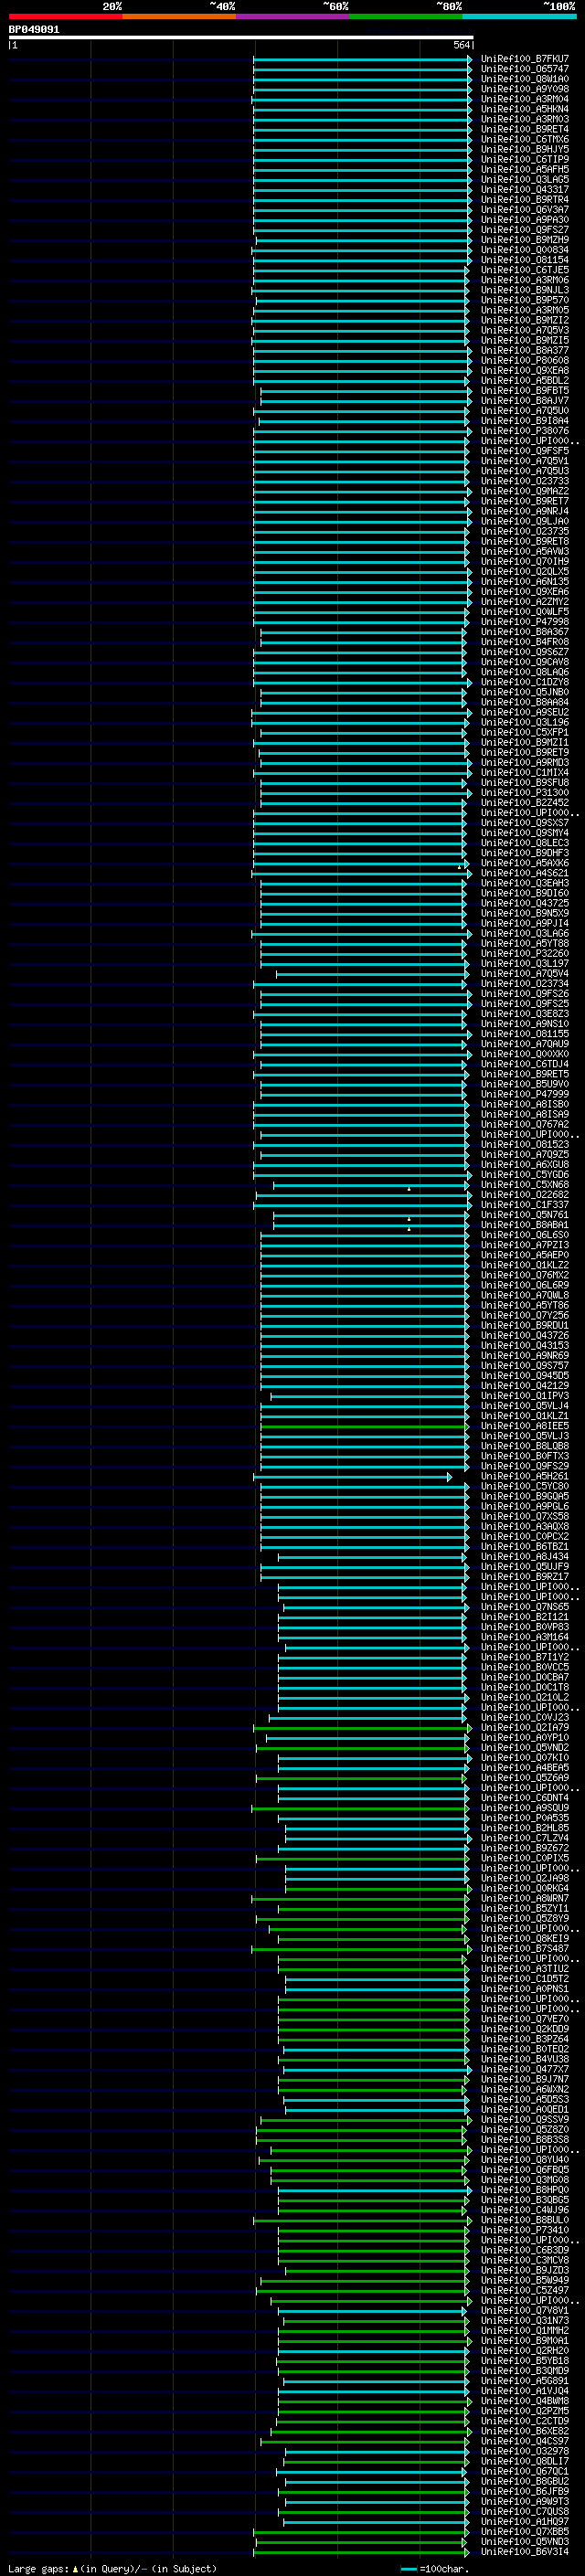
Task: Choose the UniRef100_B6V3I4 entry
Action: coord(524,2552)
